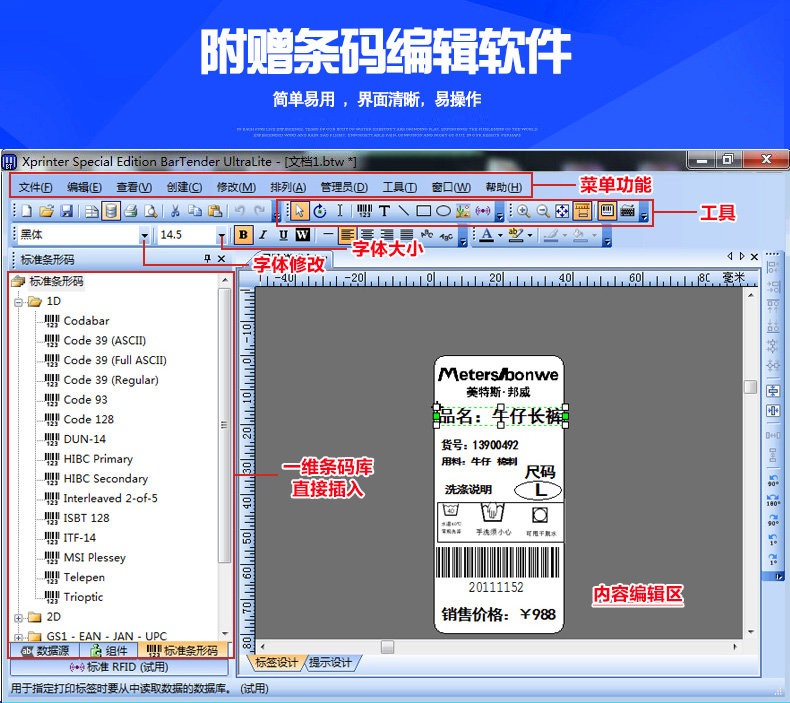This screenshot has width=790, height=703.
Task: Select the 品名: 牛仔长裤 text object
Action: [x=501, y=416]
